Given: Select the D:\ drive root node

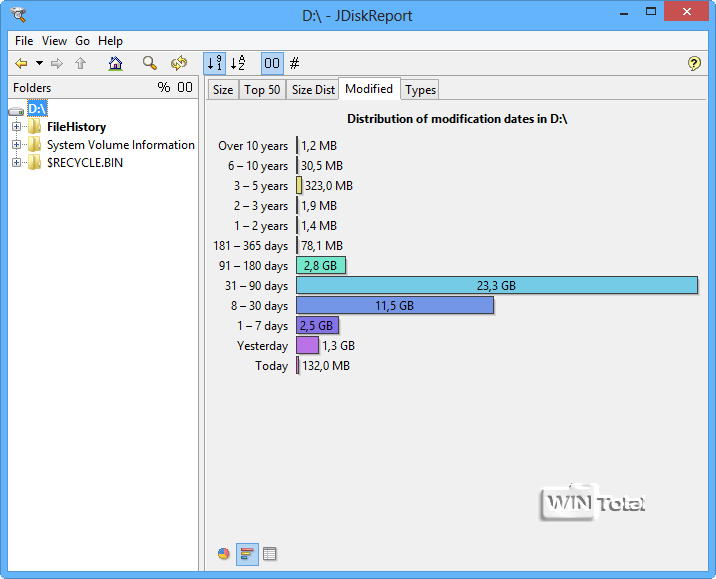Looking at the screenshot, I should 37,108.
